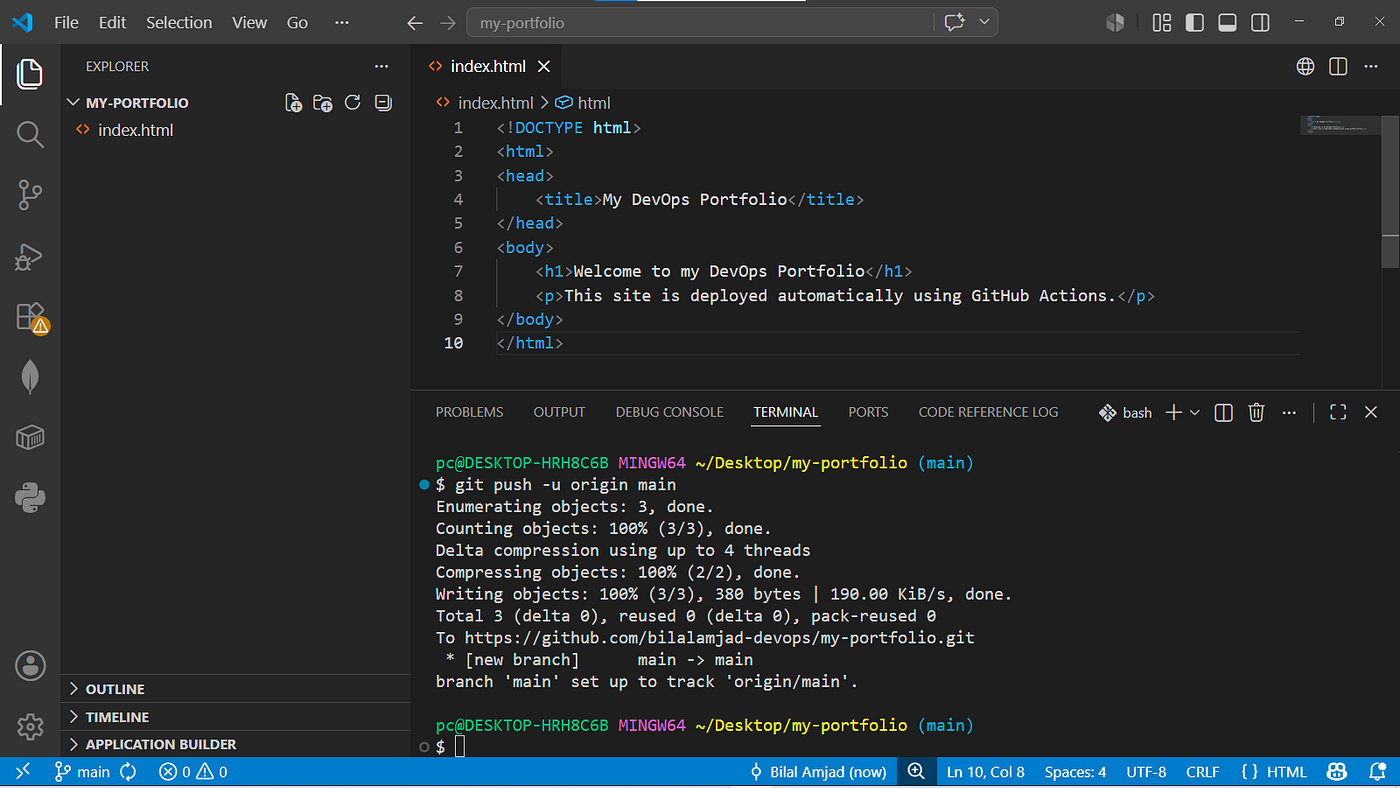Switch to the DEBUG CONSOLE tab
This screenshot has height=788, width=1400.
[x=670, y=412]
